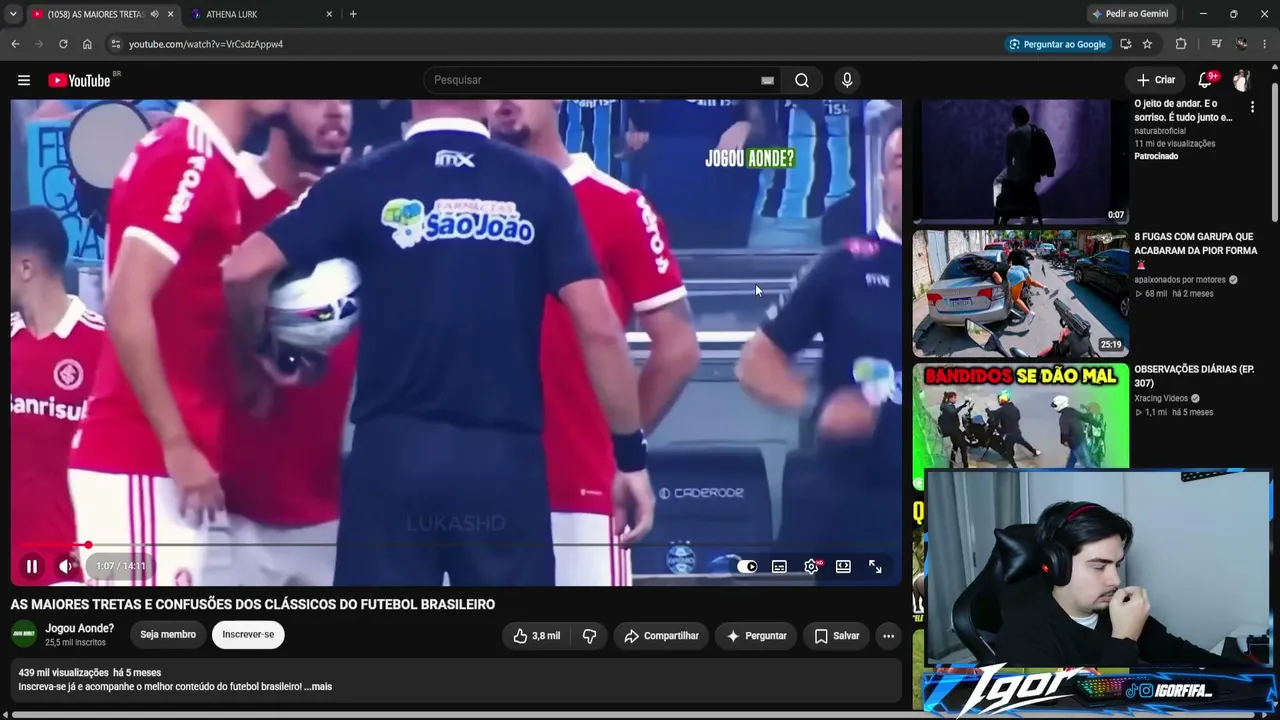1280x720 pixels.
Task: View site information icon in address bar
Action: point(116,44)
